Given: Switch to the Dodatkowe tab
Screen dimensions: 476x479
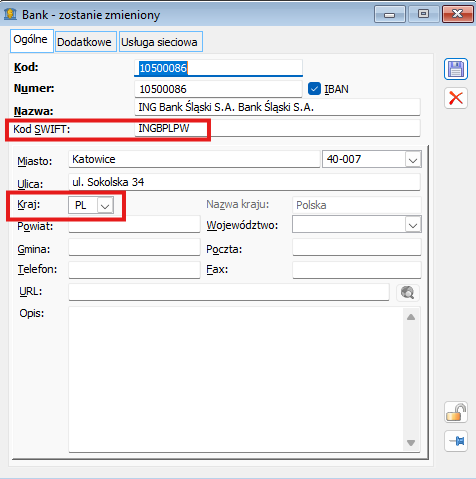Looking at the screenshot, I should click(85, 42).
